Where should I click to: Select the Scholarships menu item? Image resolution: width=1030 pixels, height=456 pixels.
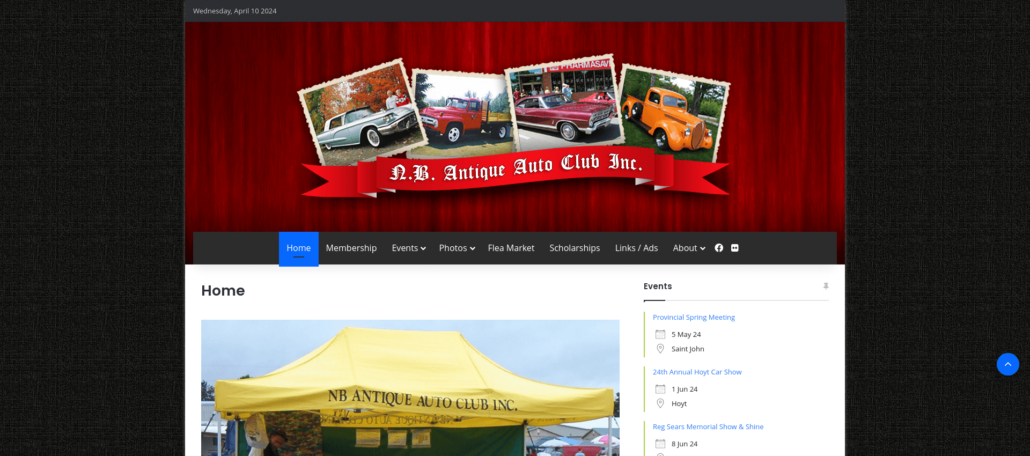[574, 248]
